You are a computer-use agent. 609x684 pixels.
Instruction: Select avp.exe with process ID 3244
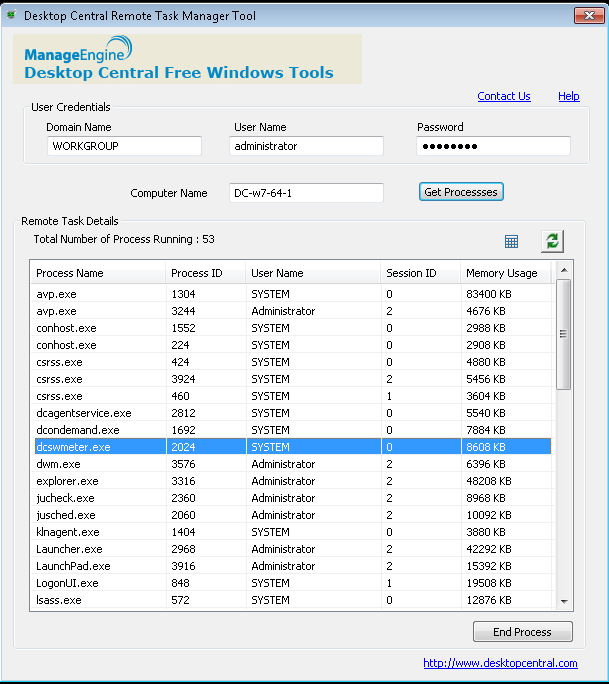coord(291,311)
